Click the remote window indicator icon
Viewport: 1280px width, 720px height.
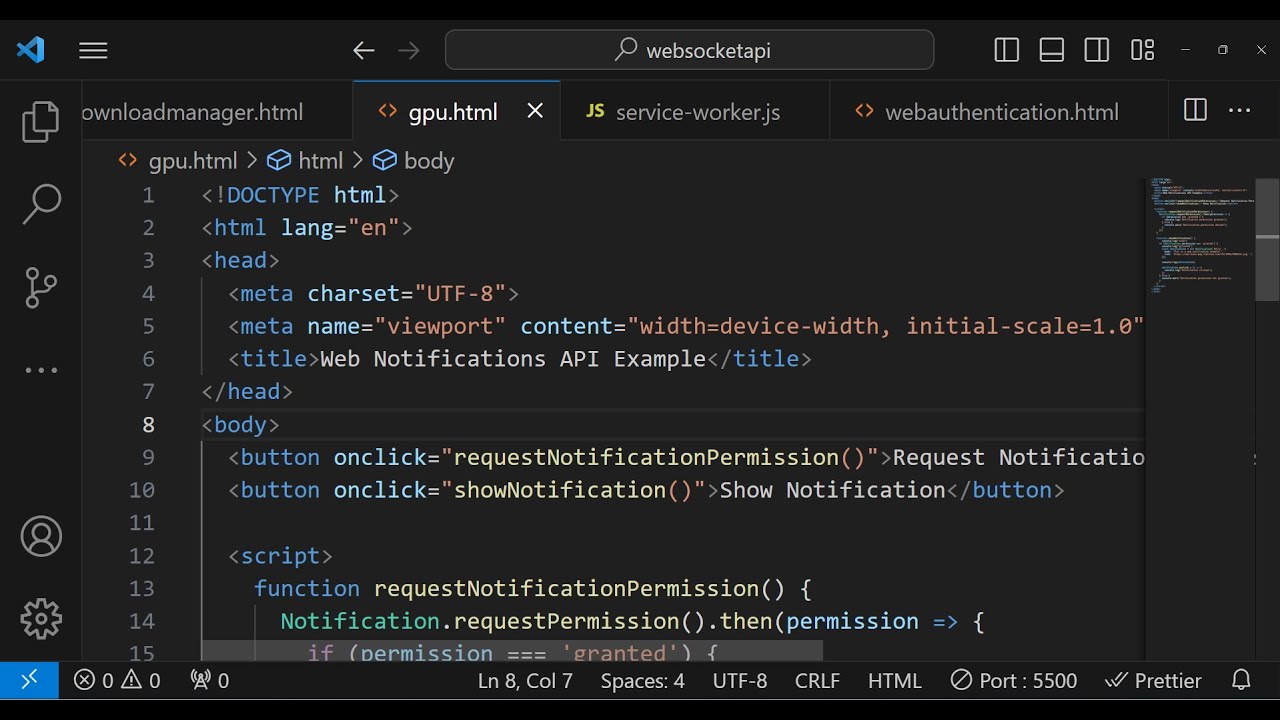(29, 681)
